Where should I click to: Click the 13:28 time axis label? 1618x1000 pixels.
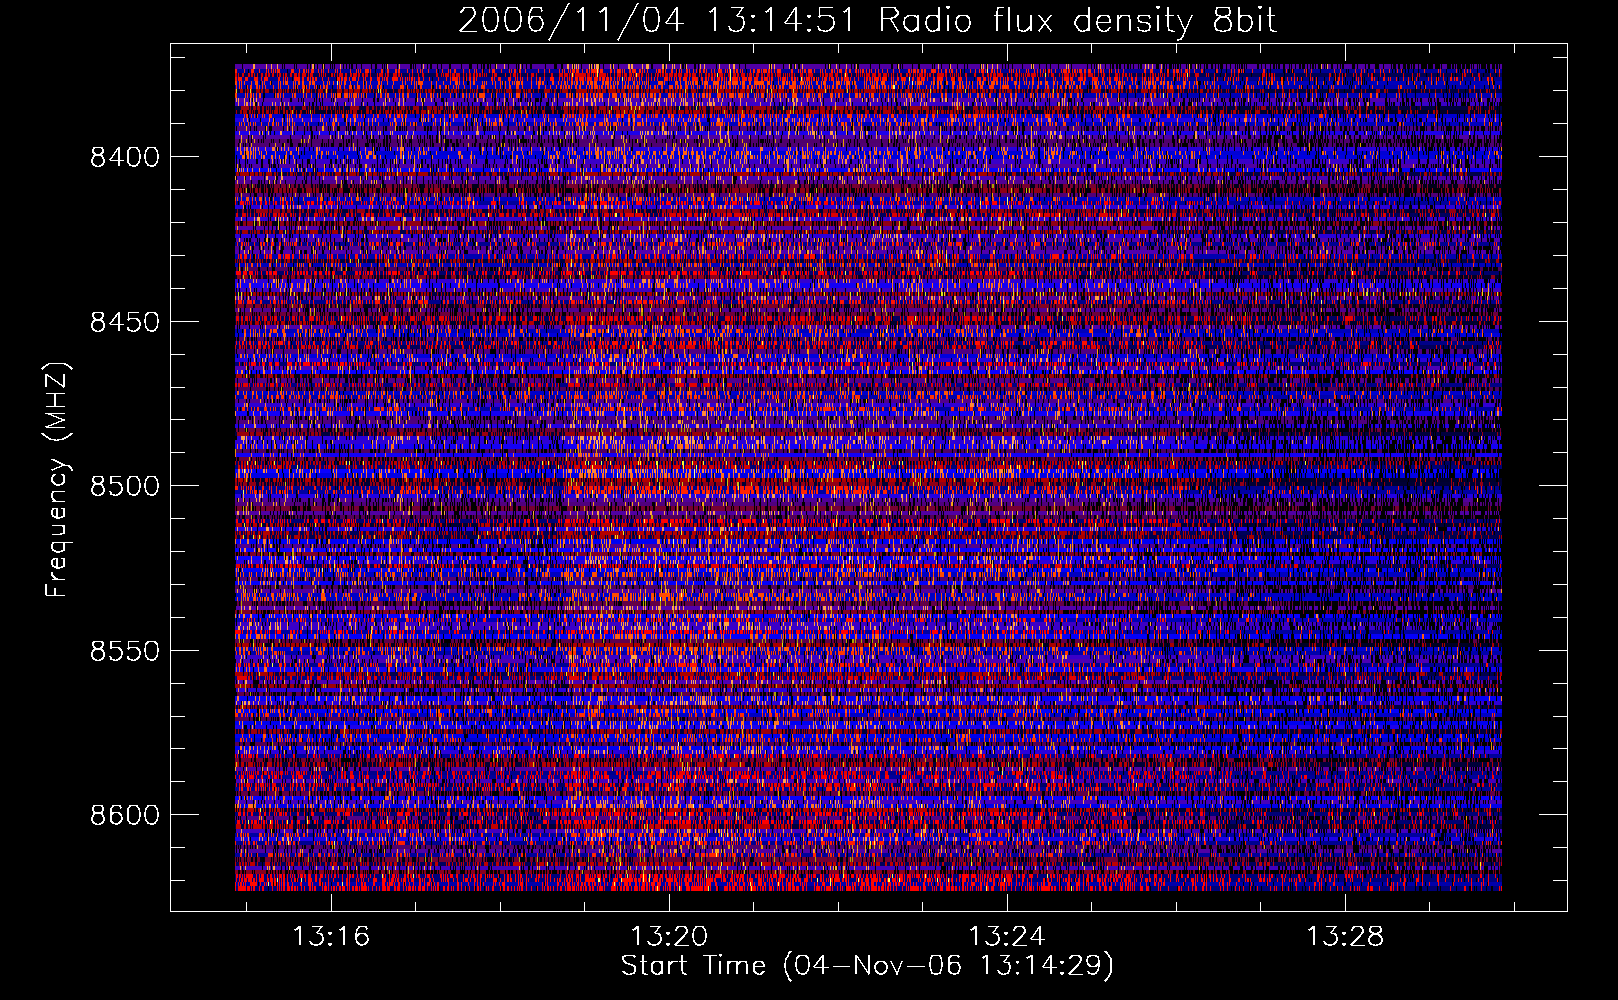point(1345,936)
